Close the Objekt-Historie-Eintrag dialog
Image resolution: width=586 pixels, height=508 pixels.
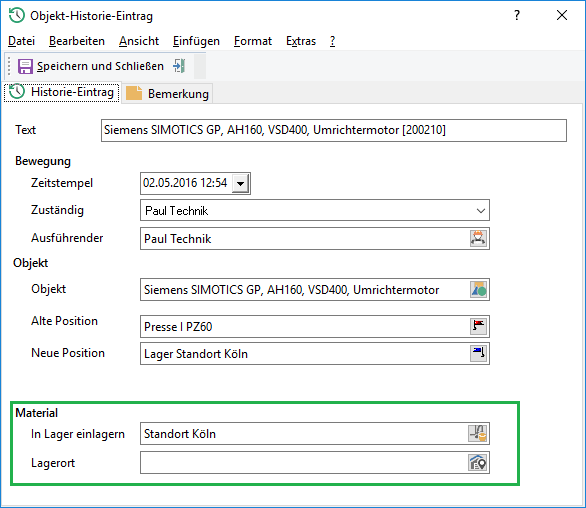[x=562, y=15]
